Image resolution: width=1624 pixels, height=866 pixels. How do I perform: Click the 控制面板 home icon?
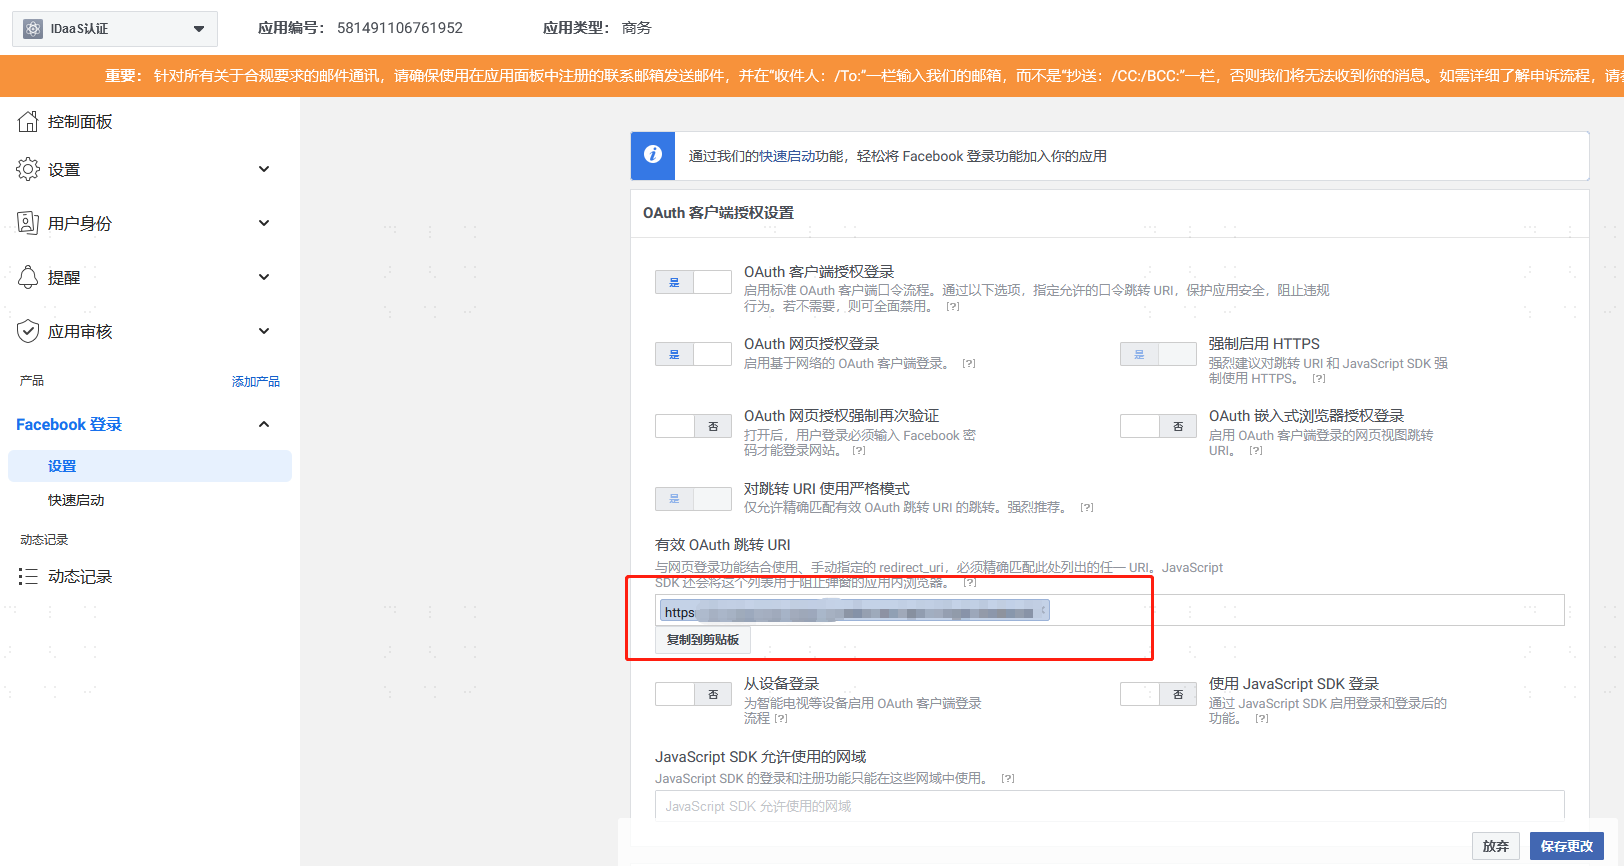[x=28, y=122]
